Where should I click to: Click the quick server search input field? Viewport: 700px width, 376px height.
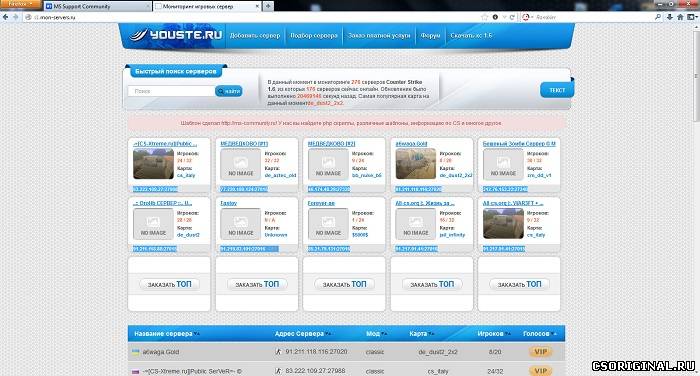pos(171,91)
